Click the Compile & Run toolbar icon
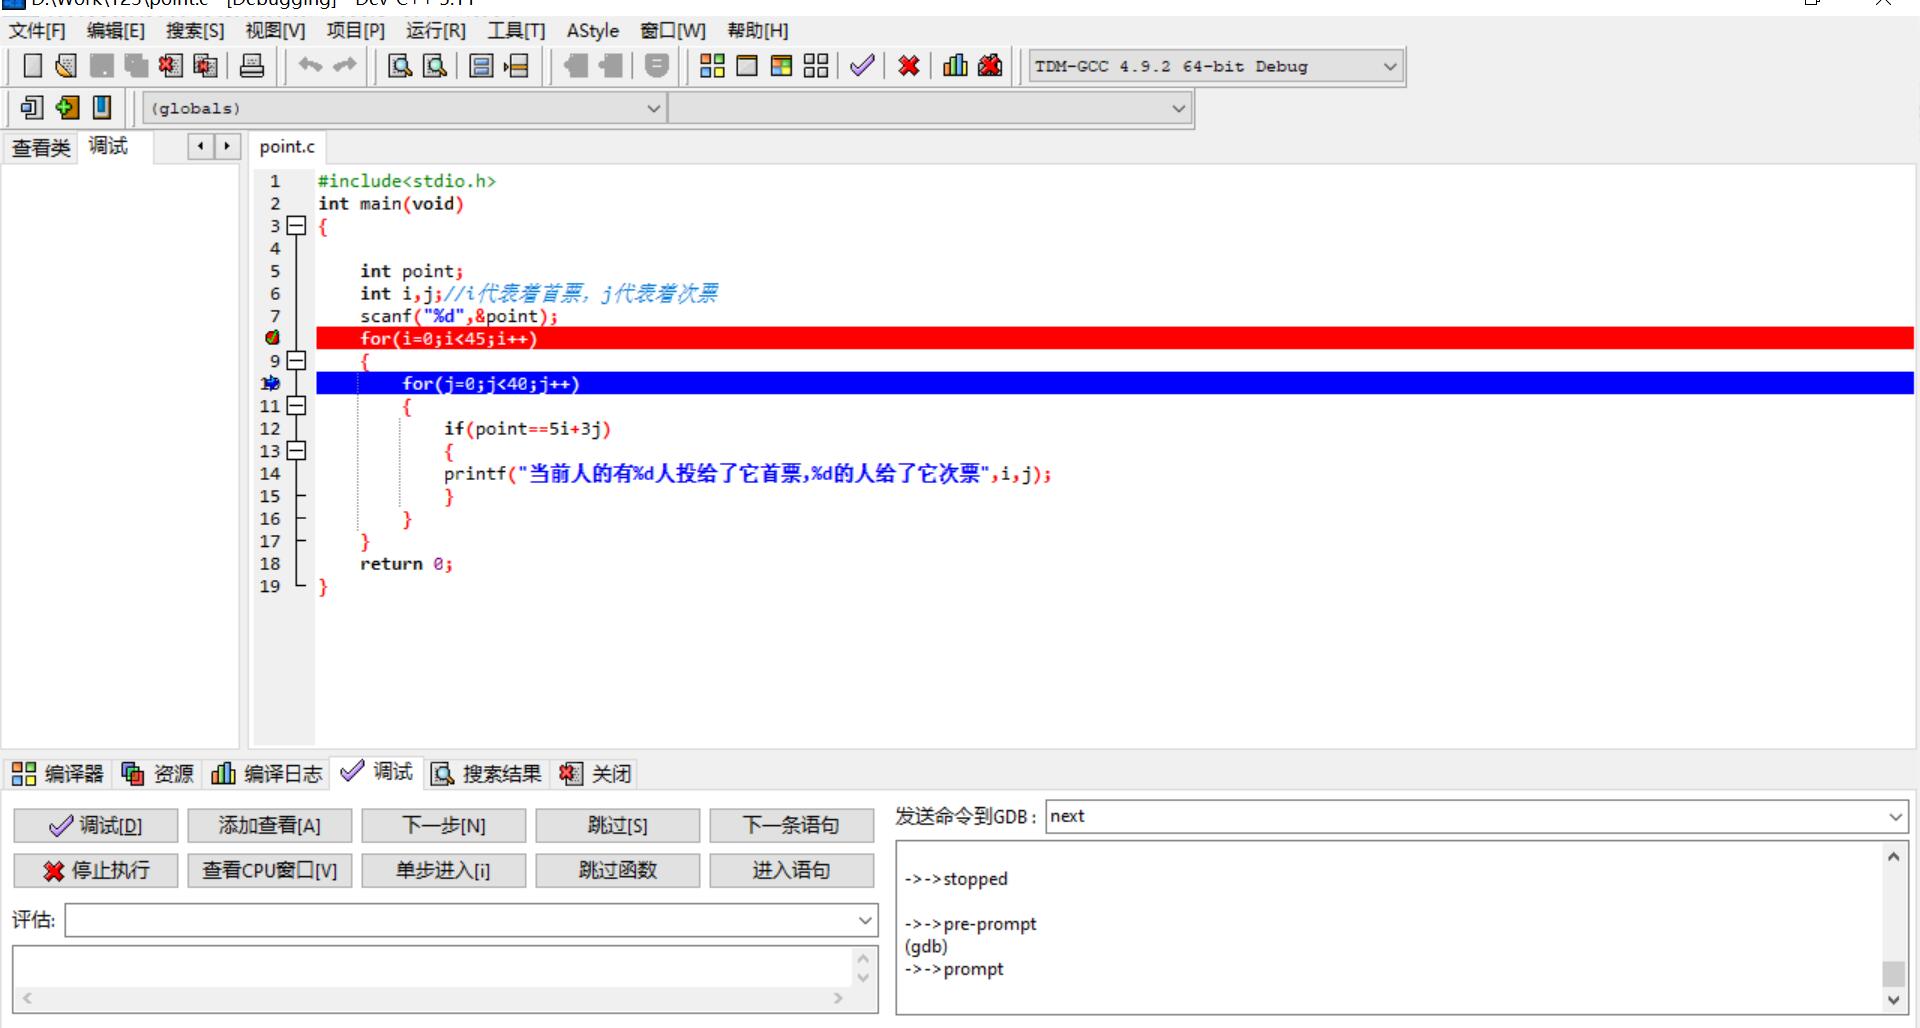The width and height of the screenshot is (1920, 1028). click(781, 66)
